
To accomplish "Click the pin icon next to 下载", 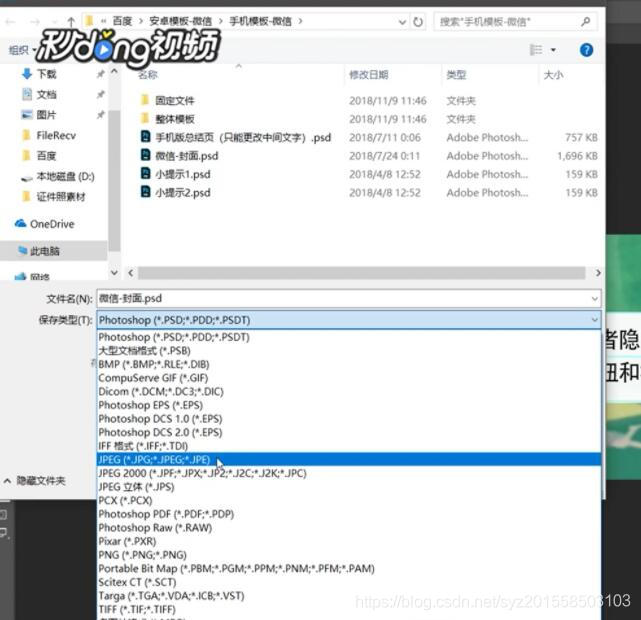I will 100,74.
